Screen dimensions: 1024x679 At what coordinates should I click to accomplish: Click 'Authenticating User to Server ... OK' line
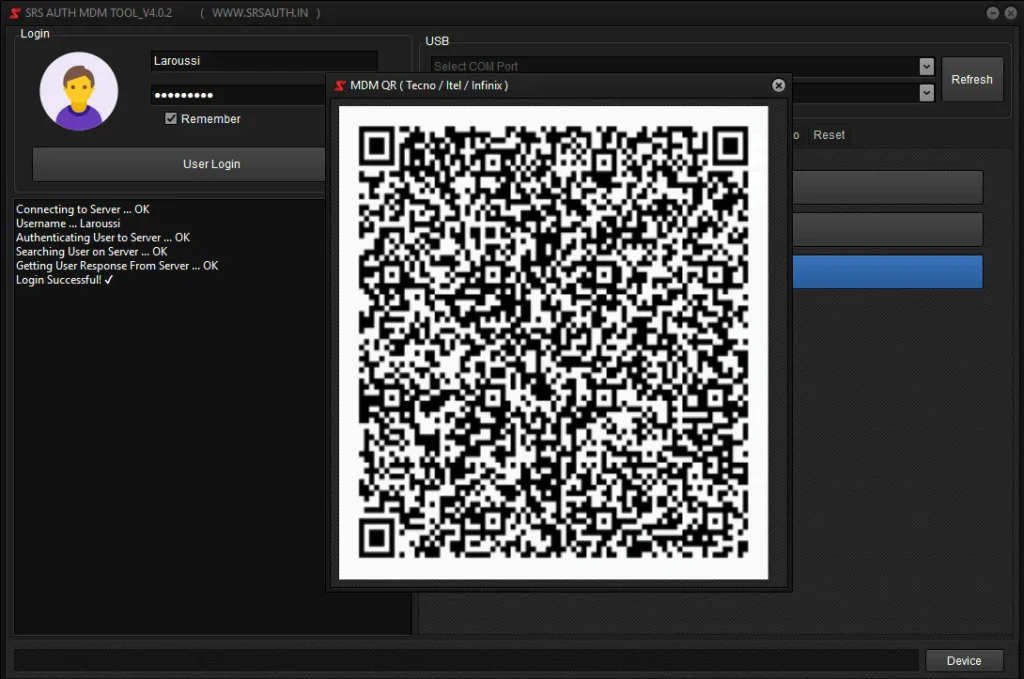pos(103,238)
